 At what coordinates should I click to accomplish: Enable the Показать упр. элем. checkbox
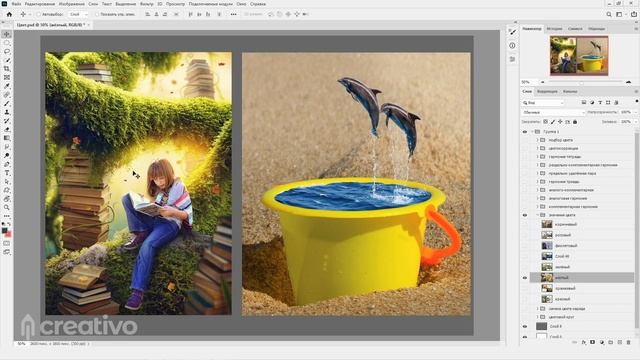click(x=97, y=14)
